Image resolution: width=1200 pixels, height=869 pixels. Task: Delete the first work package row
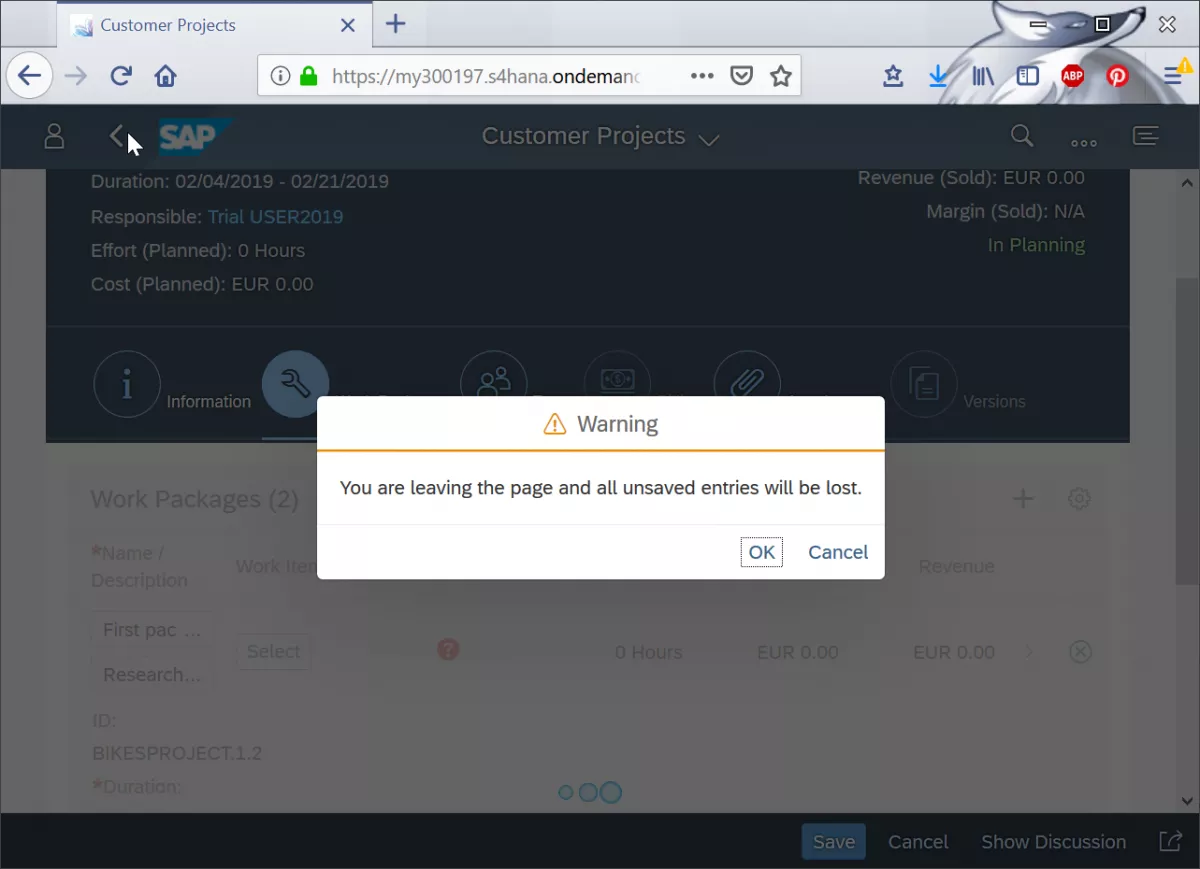(x=1080, y=652)
